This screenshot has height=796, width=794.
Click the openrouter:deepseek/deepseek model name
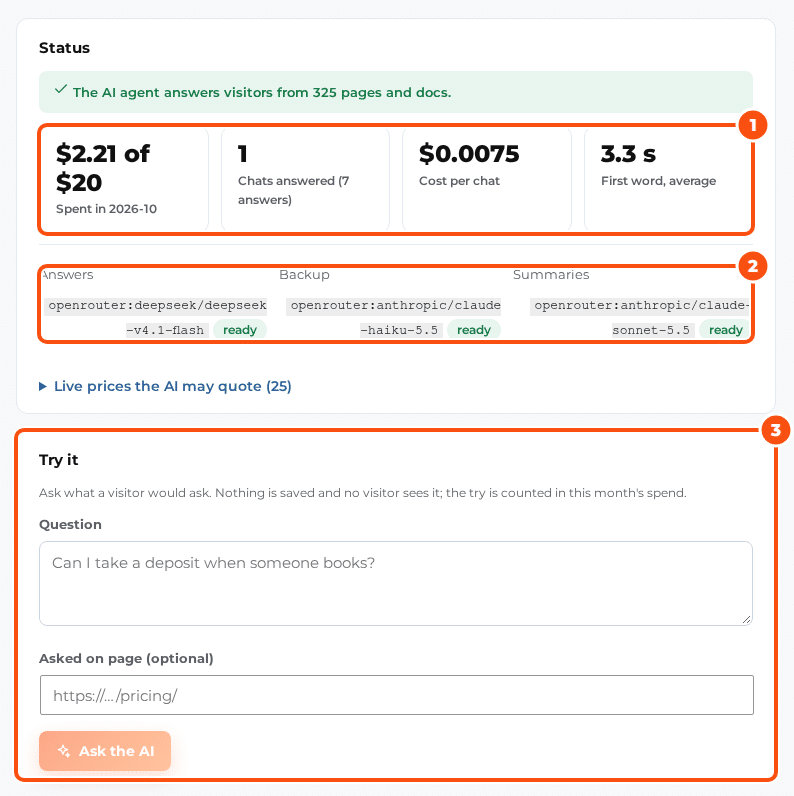[157, 305]
